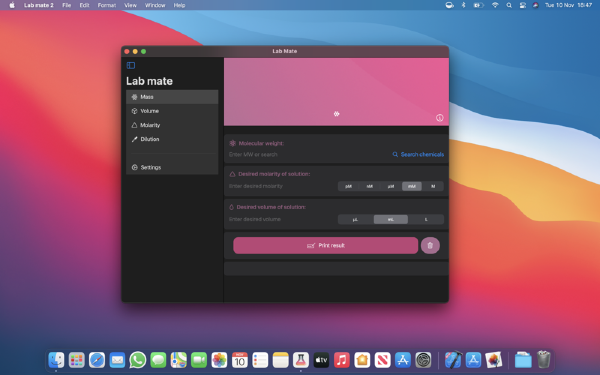Click the atom icon in the pink banner
The width and height of the screenshot is (600, 375).
(336, 114)
